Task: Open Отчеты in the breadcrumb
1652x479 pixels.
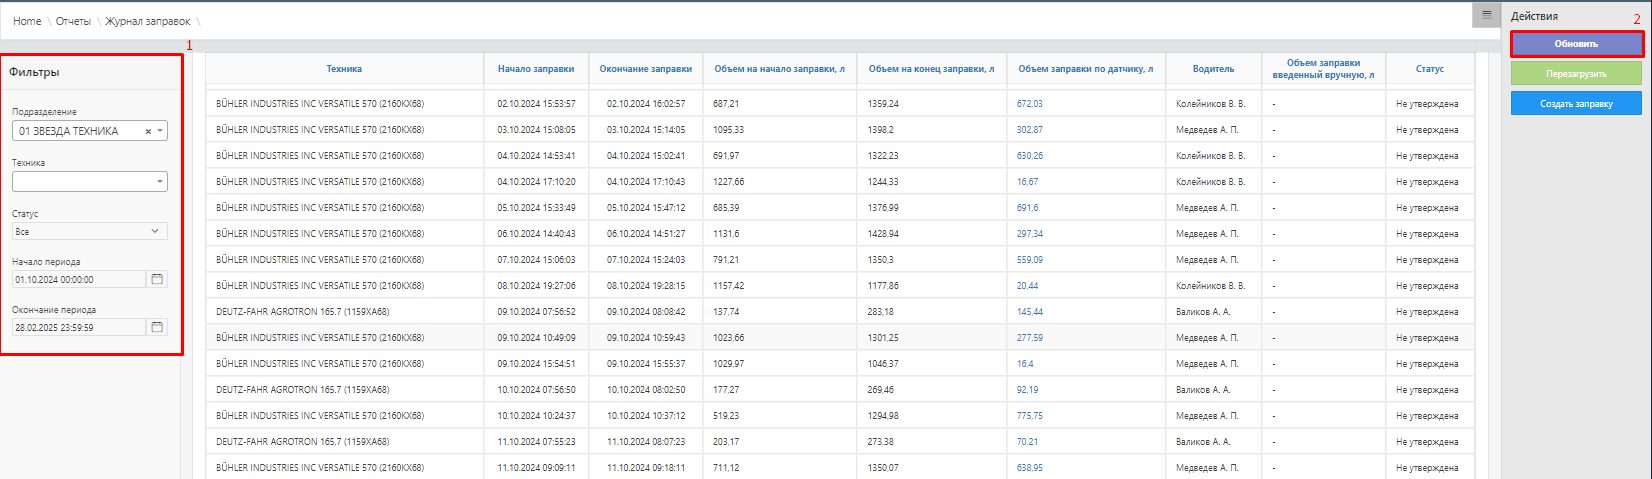Action: (73, 21)
